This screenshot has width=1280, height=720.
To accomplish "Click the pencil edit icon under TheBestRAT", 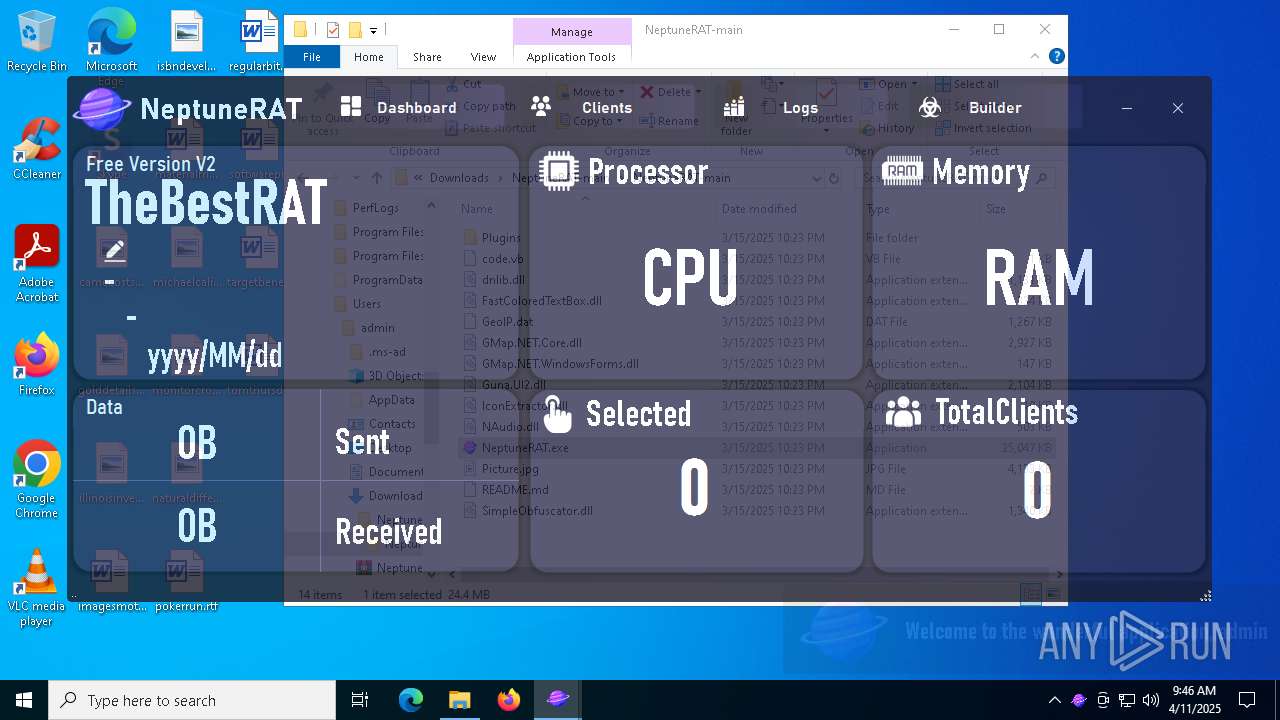I will (114, 250).
